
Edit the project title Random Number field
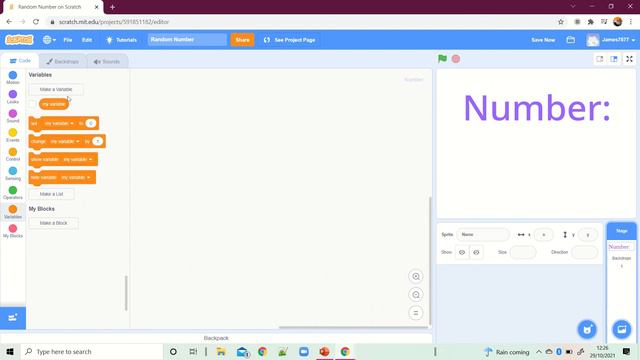click(x=187, y=40)
